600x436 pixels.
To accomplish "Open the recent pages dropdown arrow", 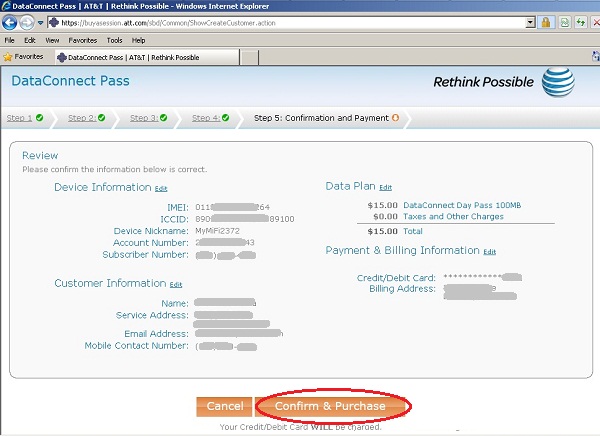I will pyautogui.click(x=40, y=23).
